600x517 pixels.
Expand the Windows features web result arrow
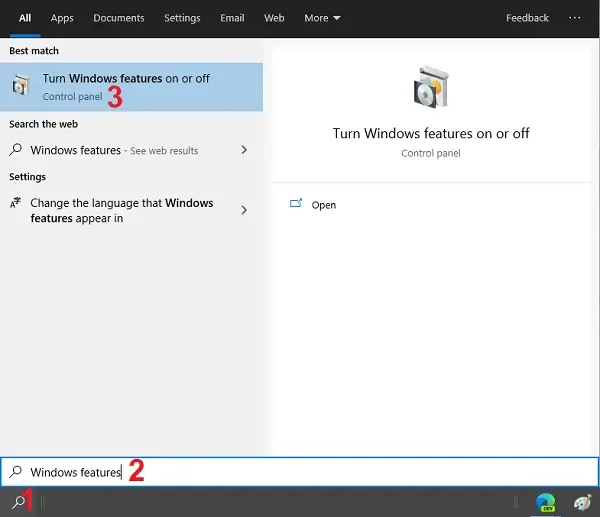pos(245,150)
